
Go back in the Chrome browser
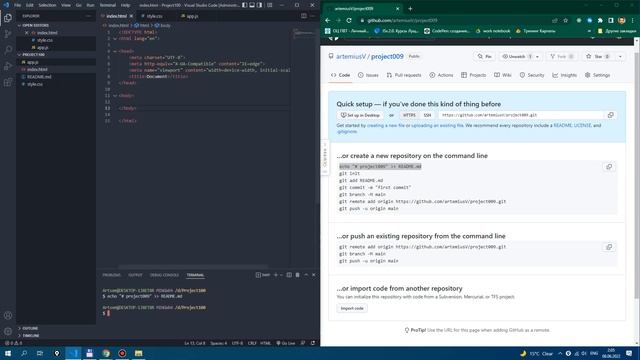coord(328,20)
